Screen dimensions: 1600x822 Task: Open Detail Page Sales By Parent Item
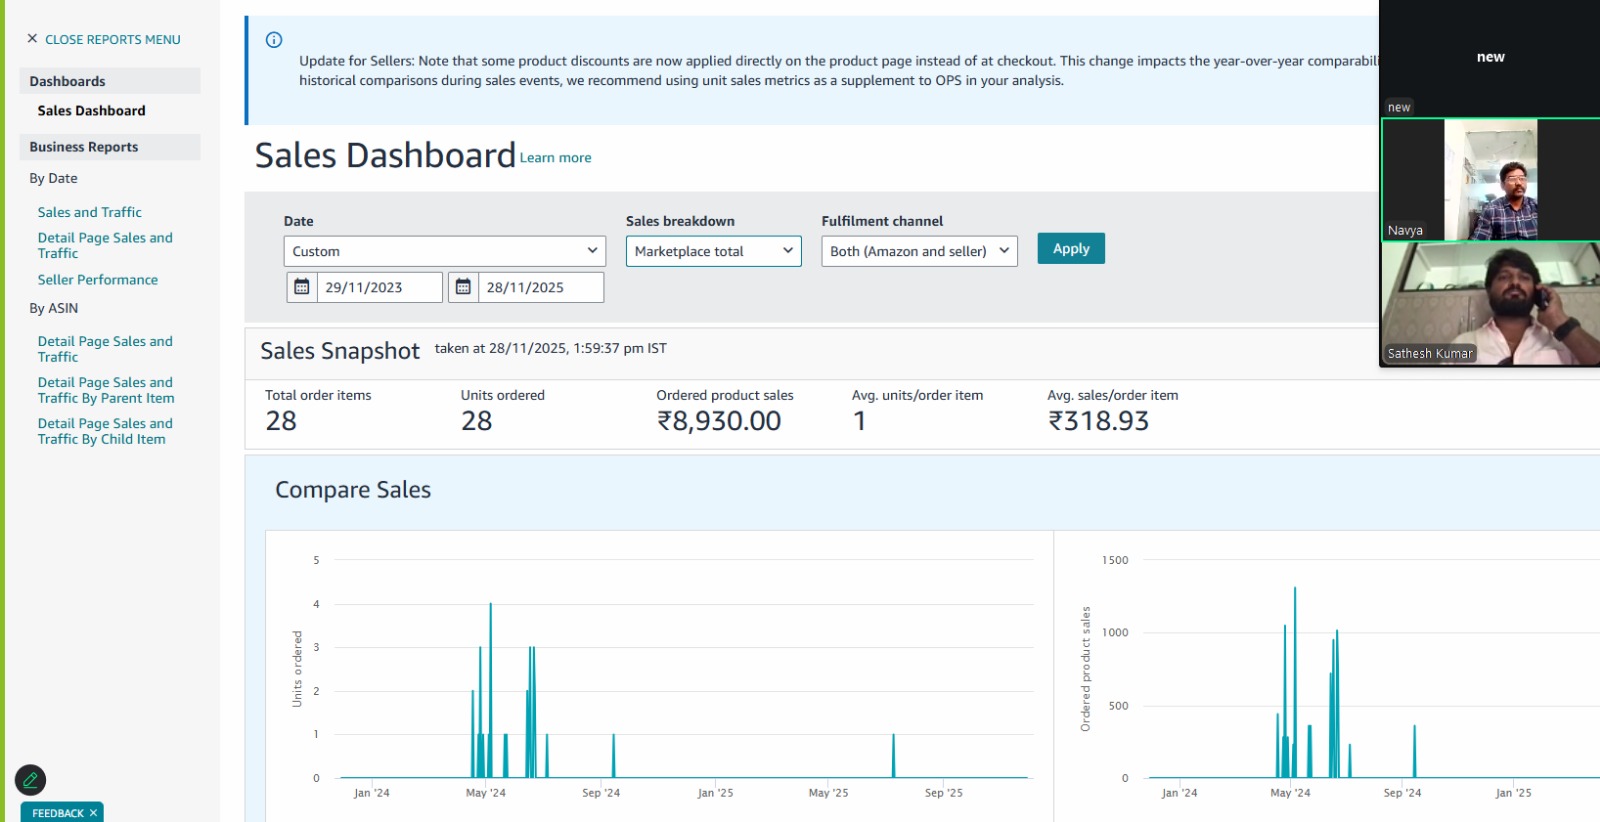click(x=105, y=390)
